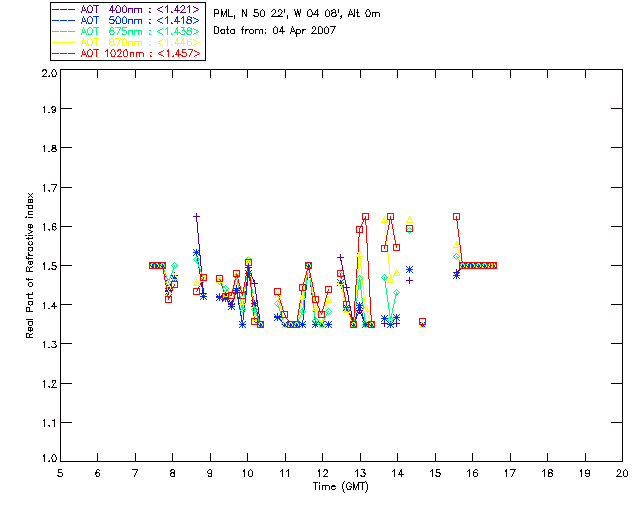640x512 pixels.
Task: Click the x-axis tick label '18'
Action: 547,473
